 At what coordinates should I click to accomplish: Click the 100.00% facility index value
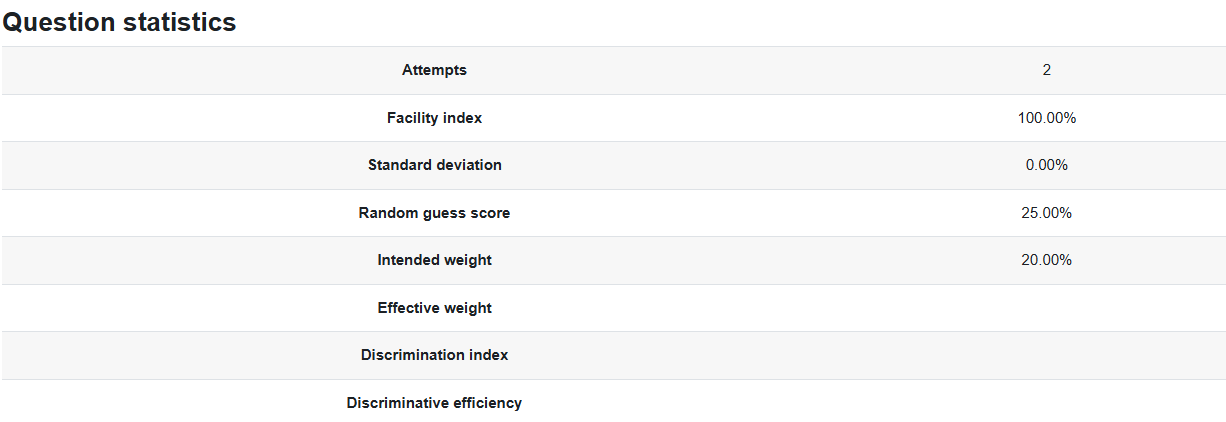click(x=1046, y=118)
